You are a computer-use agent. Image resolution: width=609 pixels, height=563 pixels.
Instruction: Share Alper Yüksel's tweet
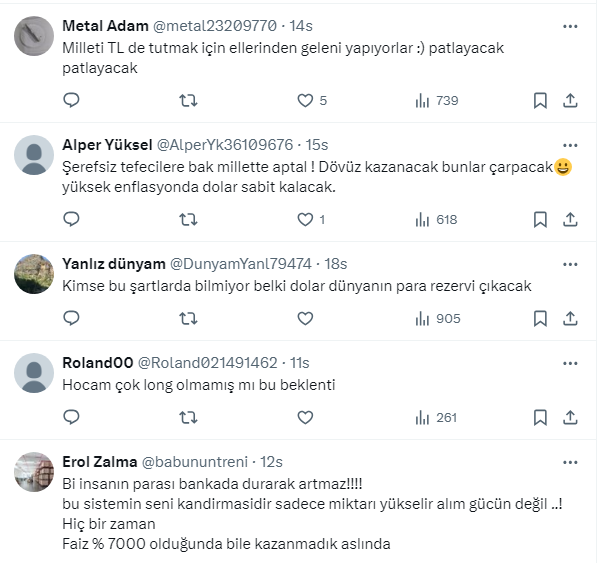(x=570, y=219)
